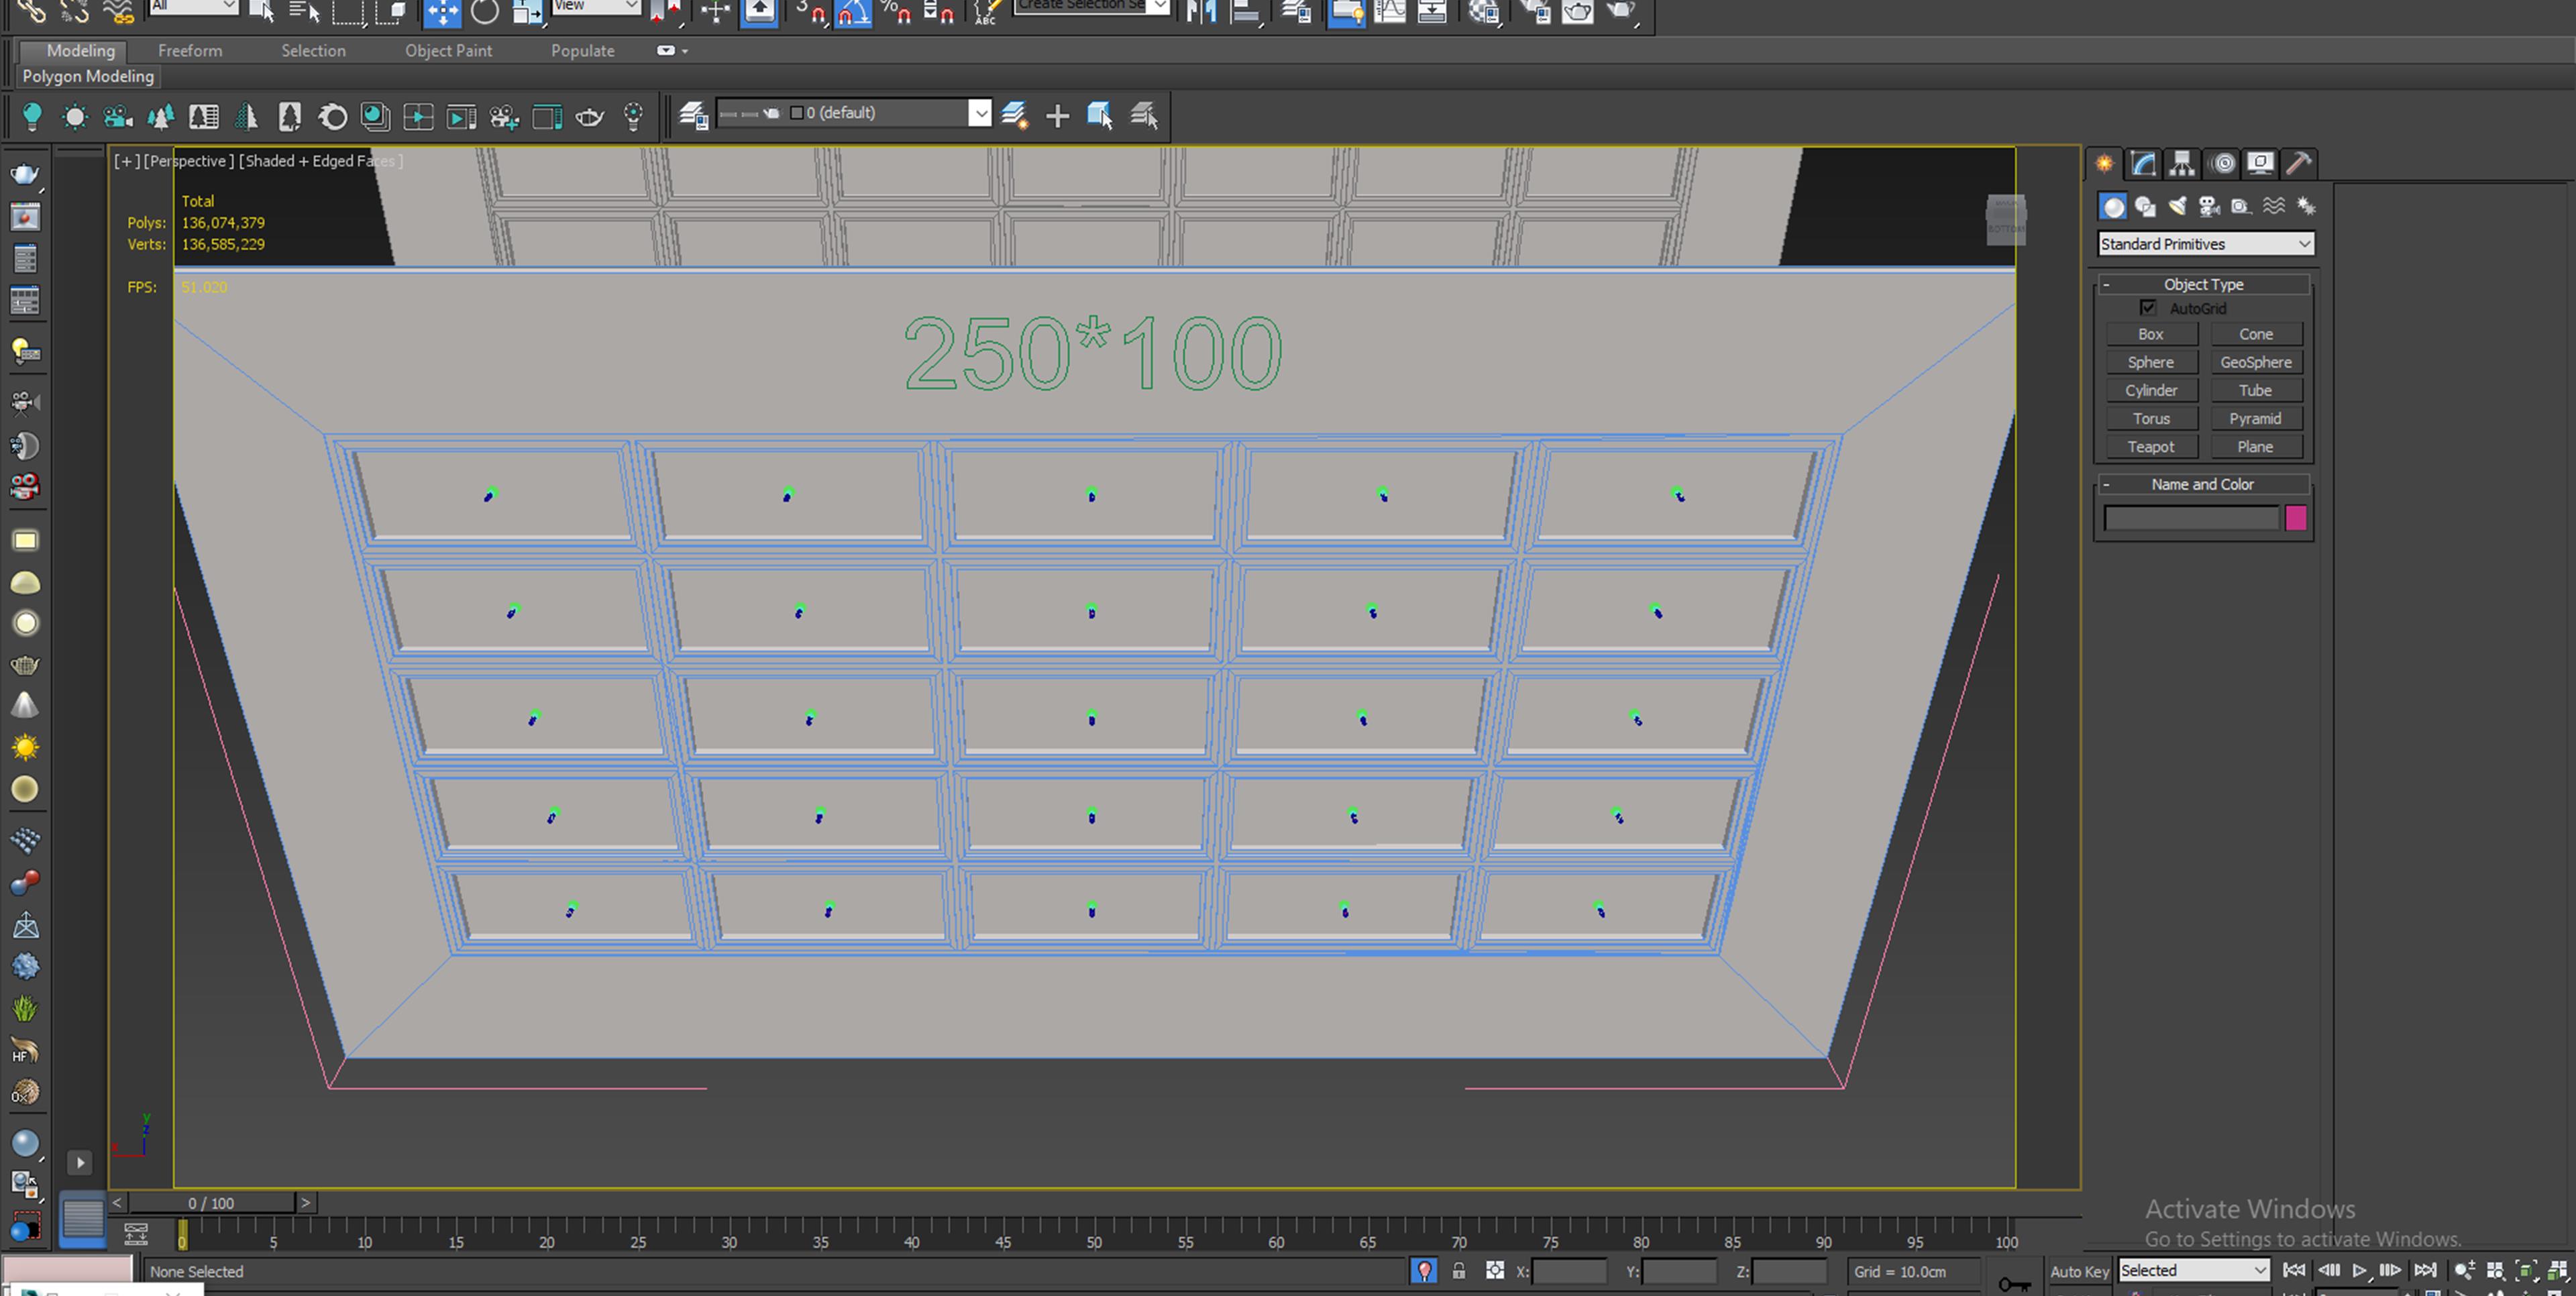Open the layer list dropdown showing 0 (default)
The height and width of the screenshot is (1296, 2576).
coord(980,113)
